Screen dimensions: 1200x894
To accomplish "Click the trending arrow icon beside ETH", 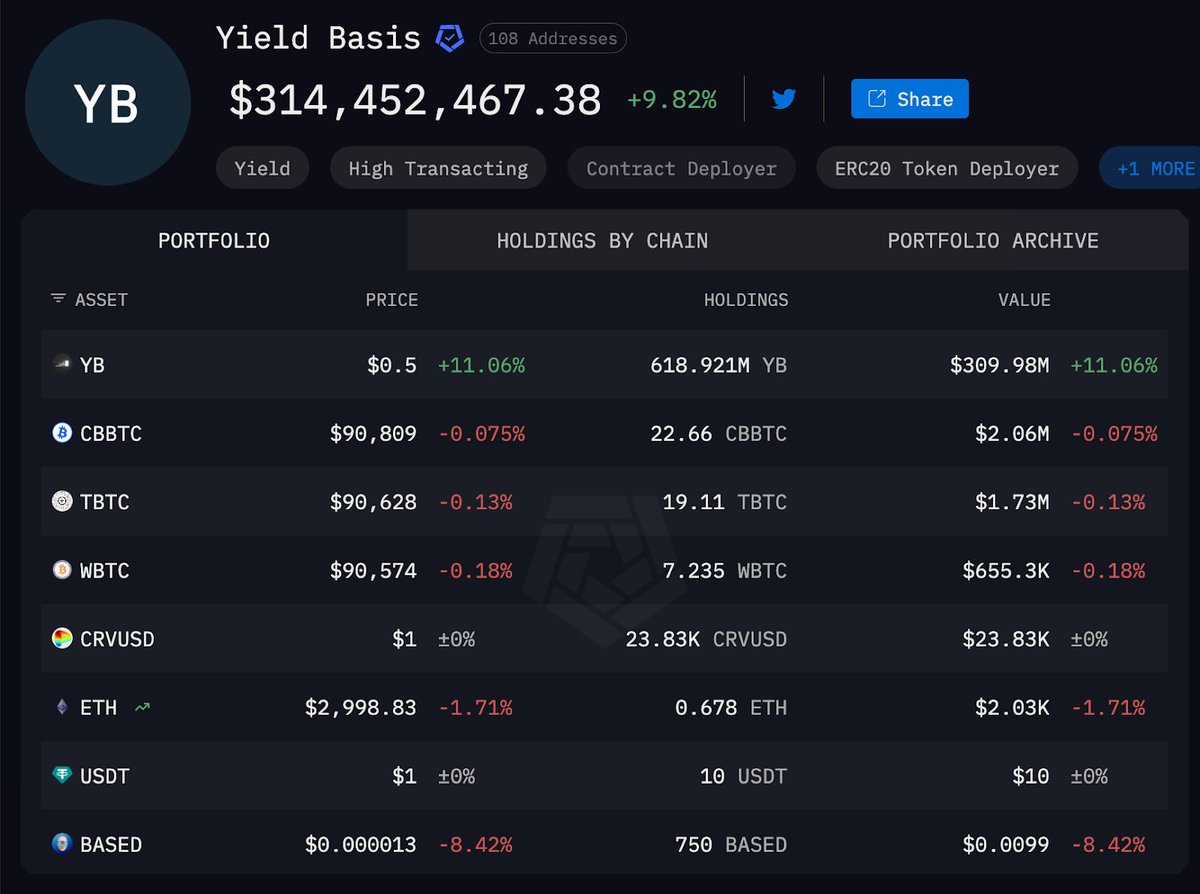I will (142, 708).
